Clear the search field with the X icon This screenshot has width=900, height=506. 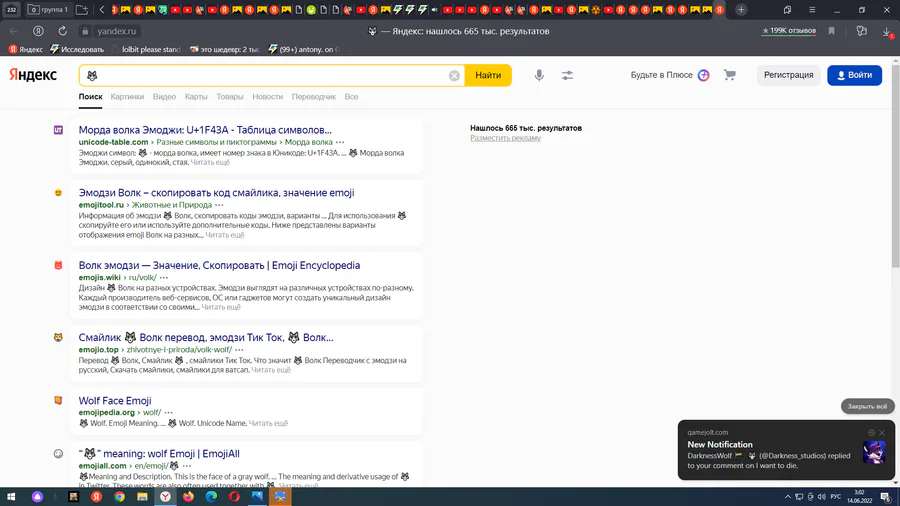[454, 76]
